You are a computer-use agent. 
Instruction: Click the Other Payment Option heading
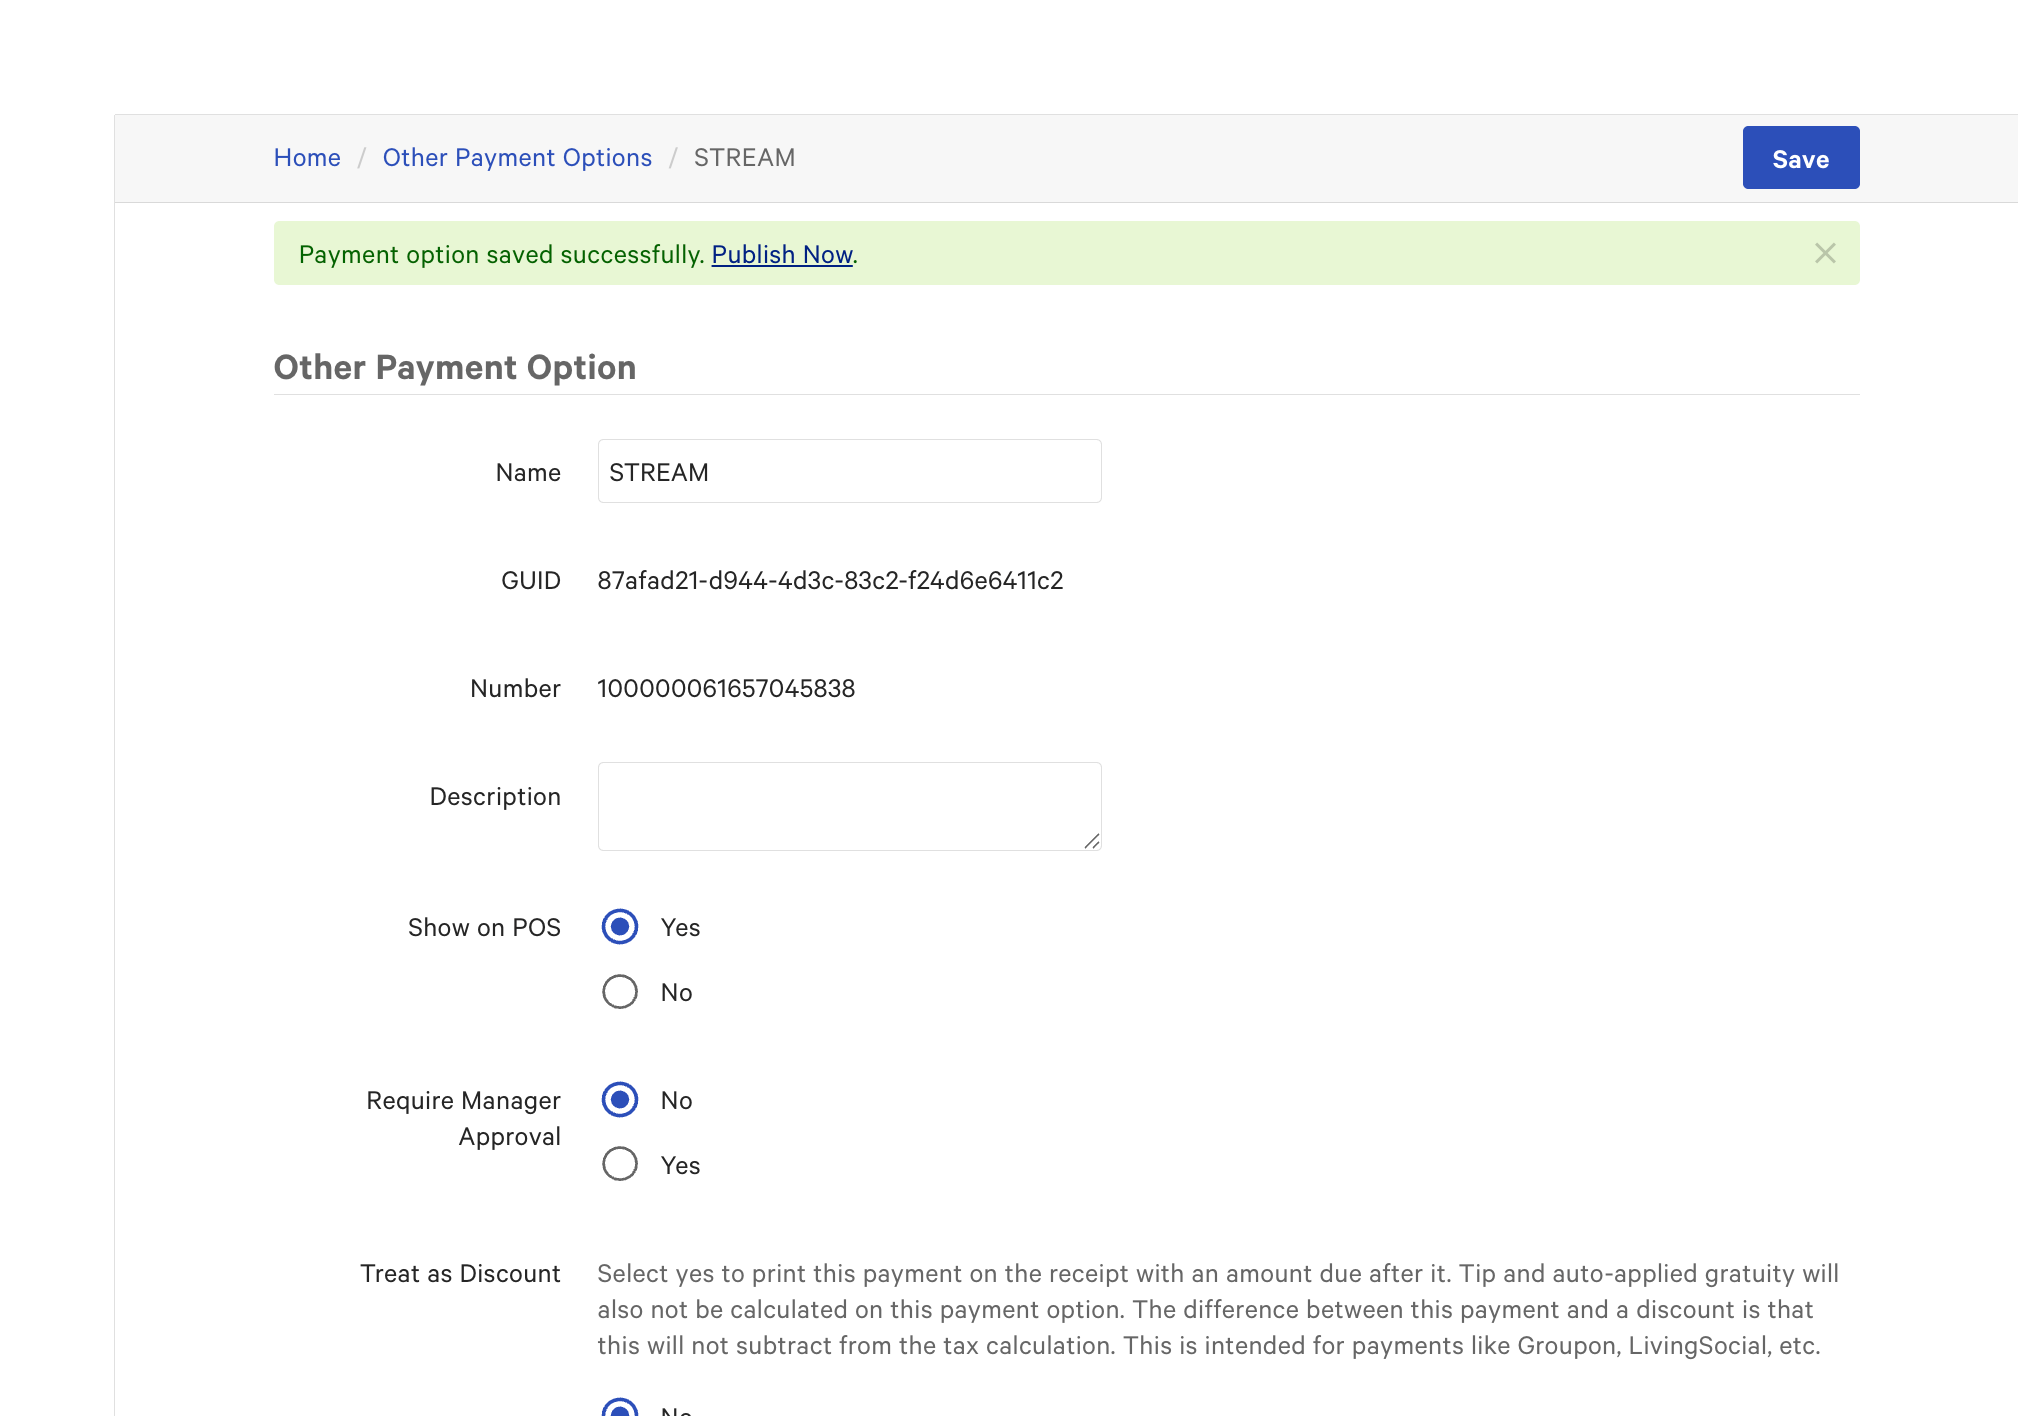point(455,367)
